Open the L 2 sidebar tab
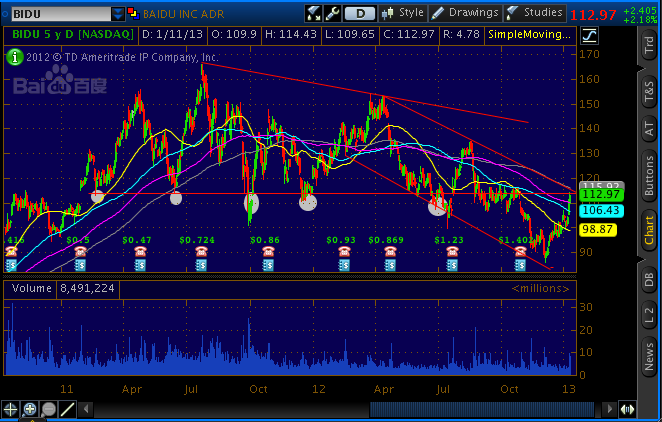Screen dimensions: 662x422 [x=649, y=315]
